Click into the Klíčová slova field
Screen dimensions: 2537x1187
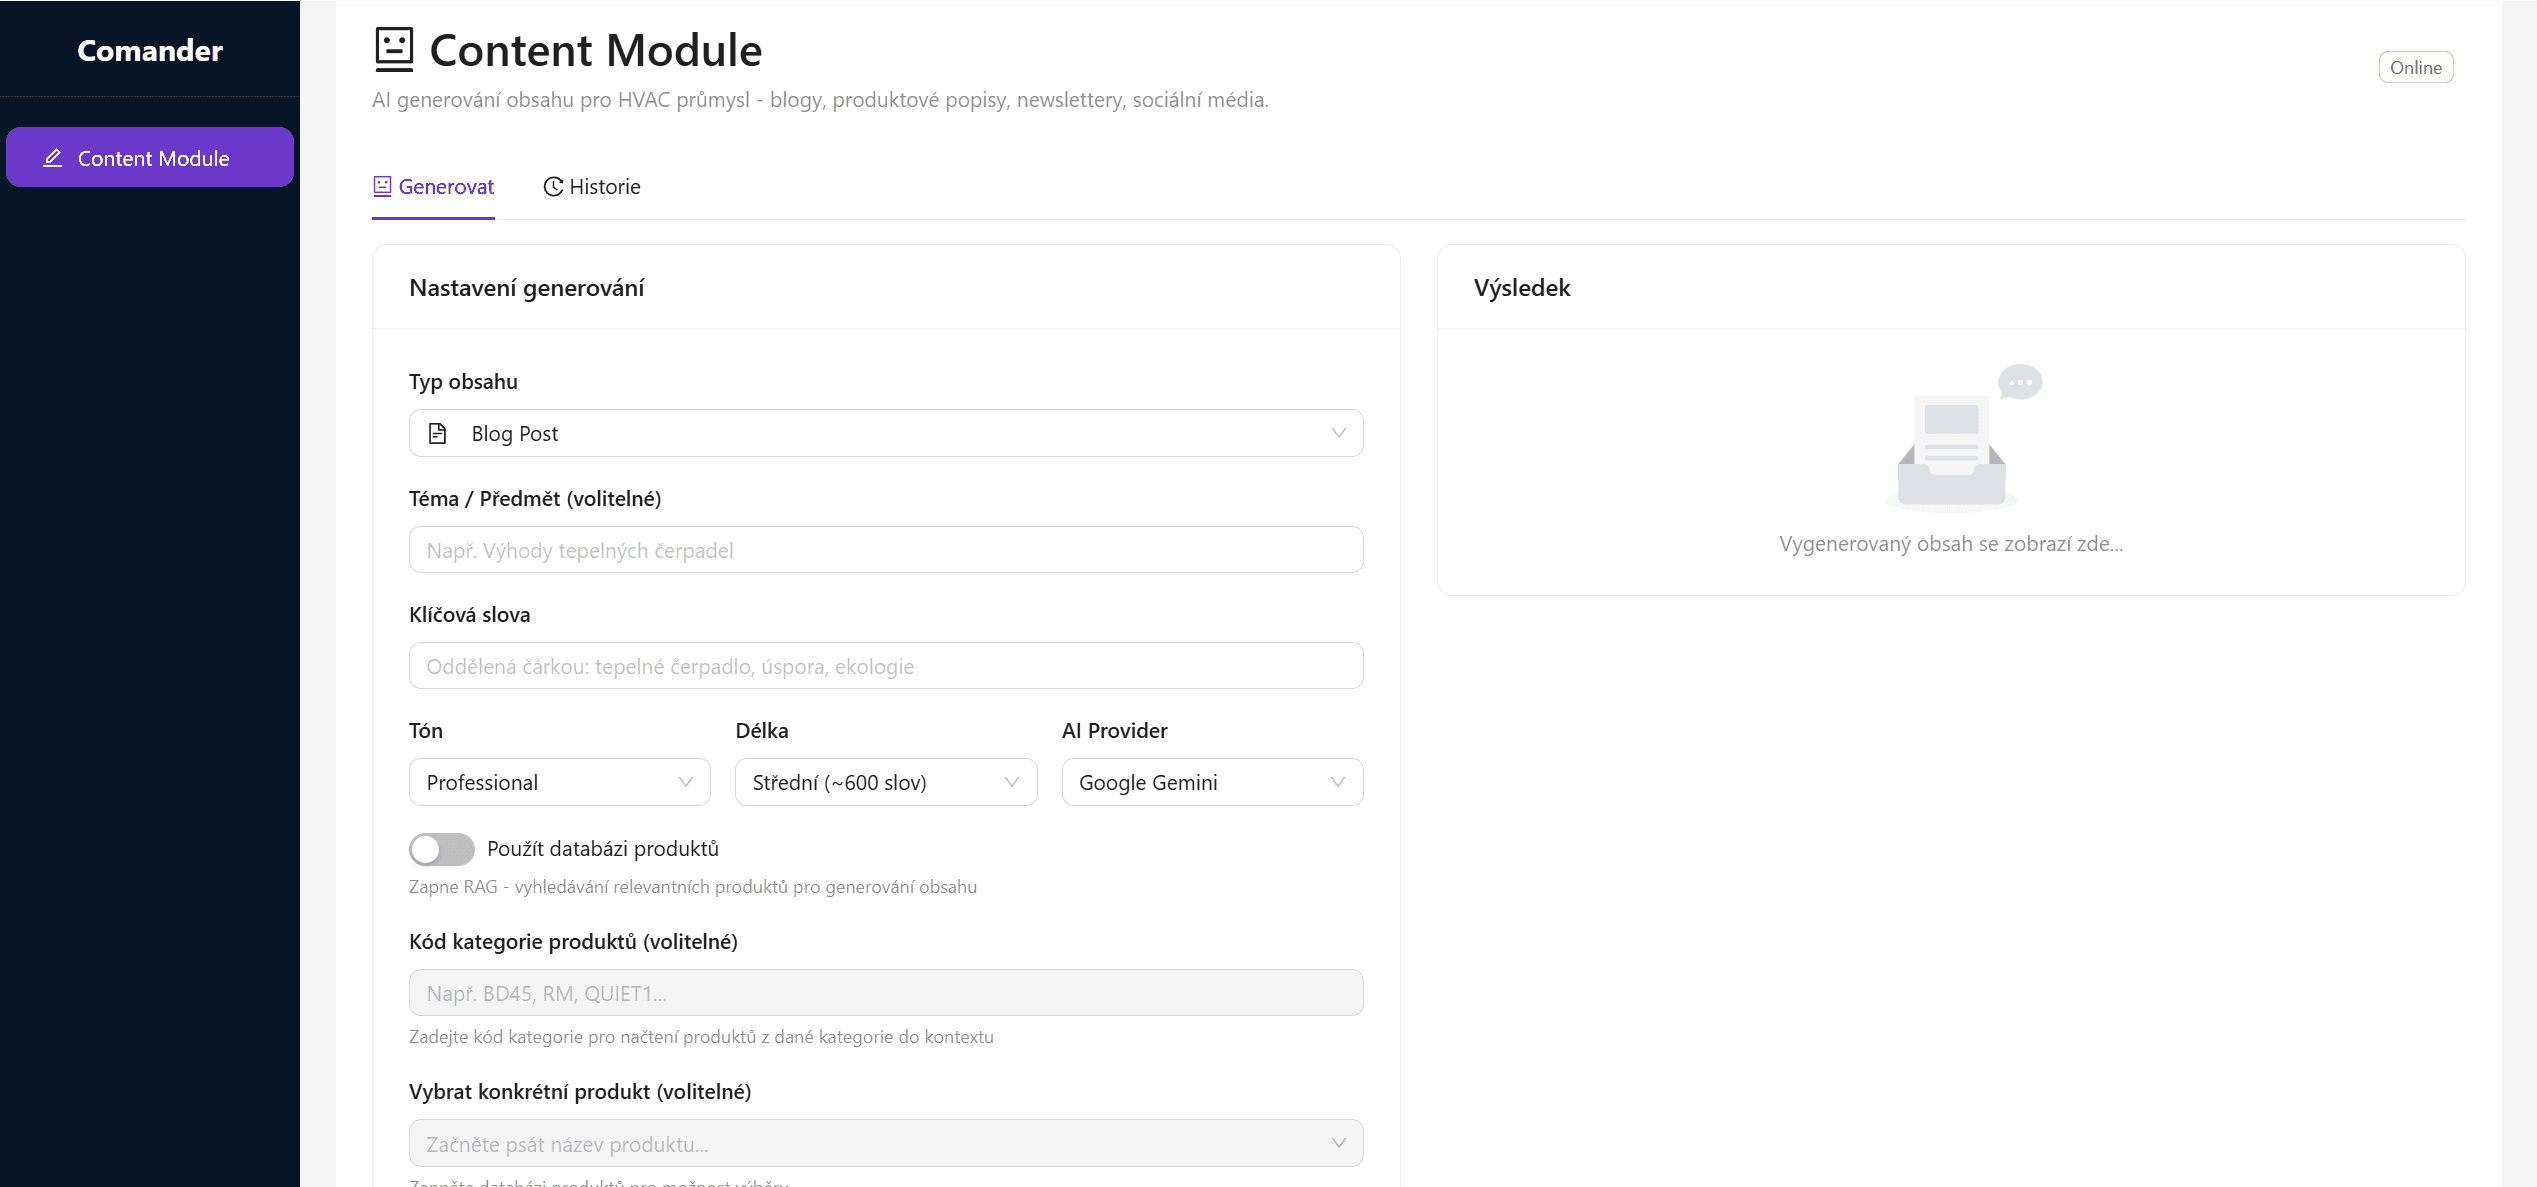pos(885,666)
